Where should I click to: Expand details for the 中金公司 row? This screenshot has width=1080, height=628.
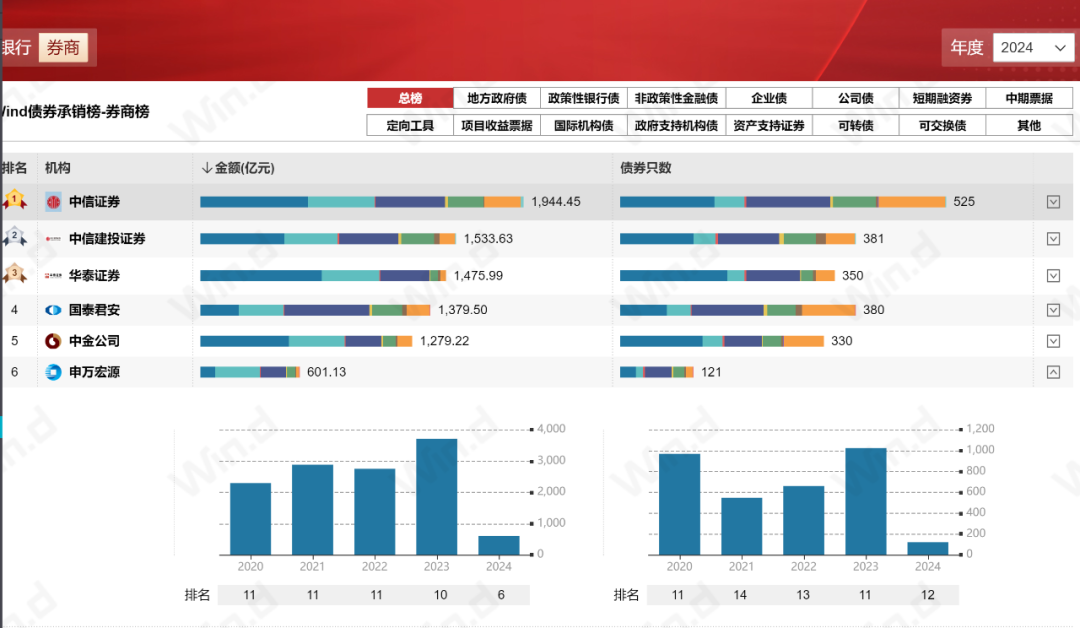coord(1053,341)
